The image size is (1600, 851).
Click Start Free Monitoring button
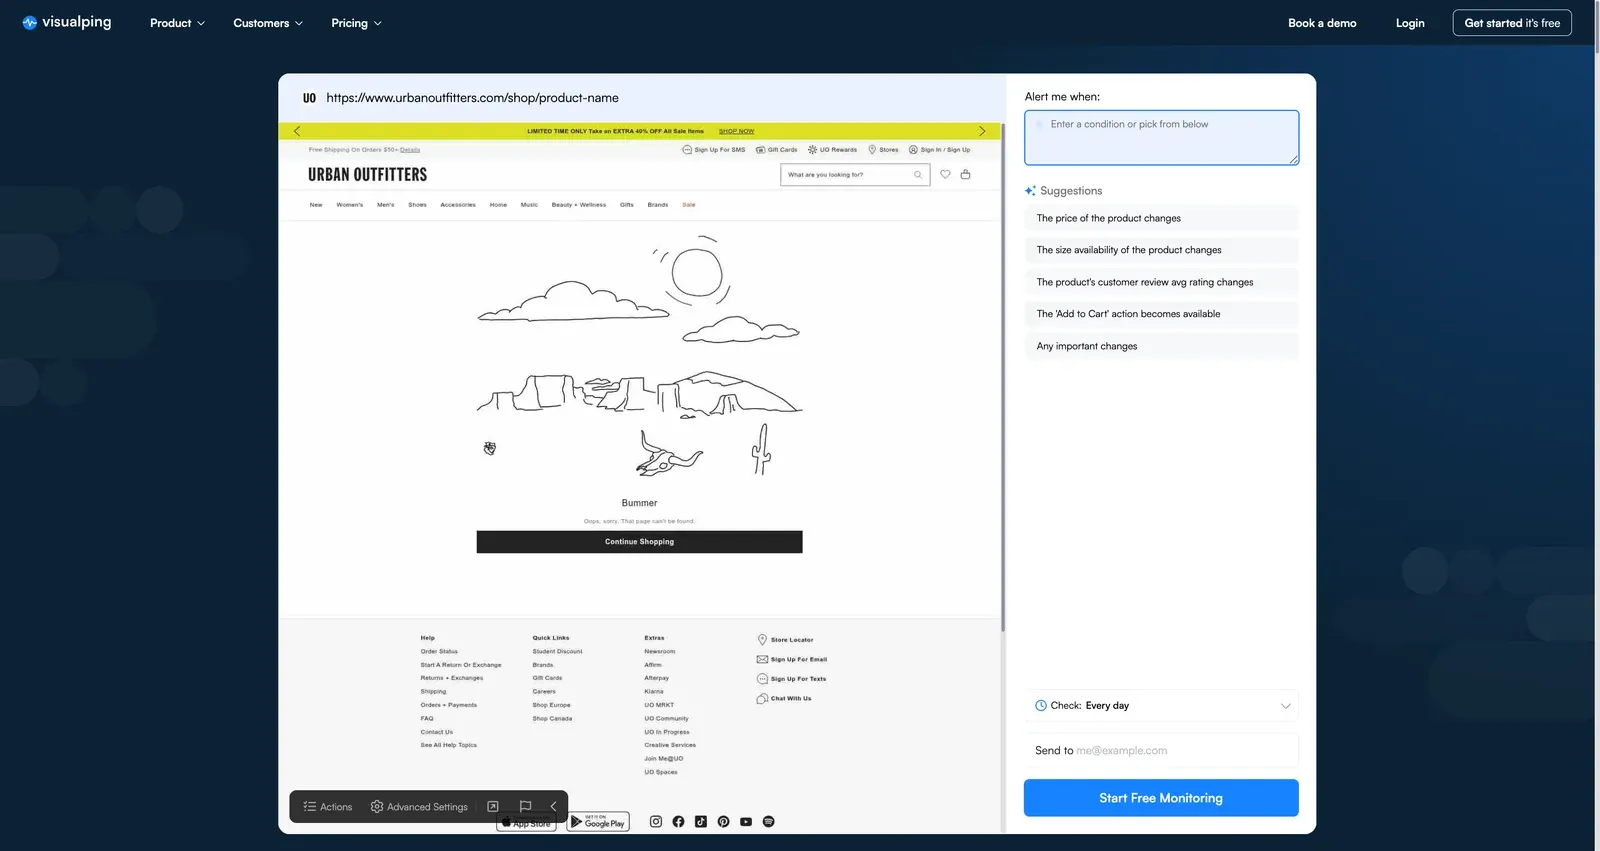[1161, 798]
